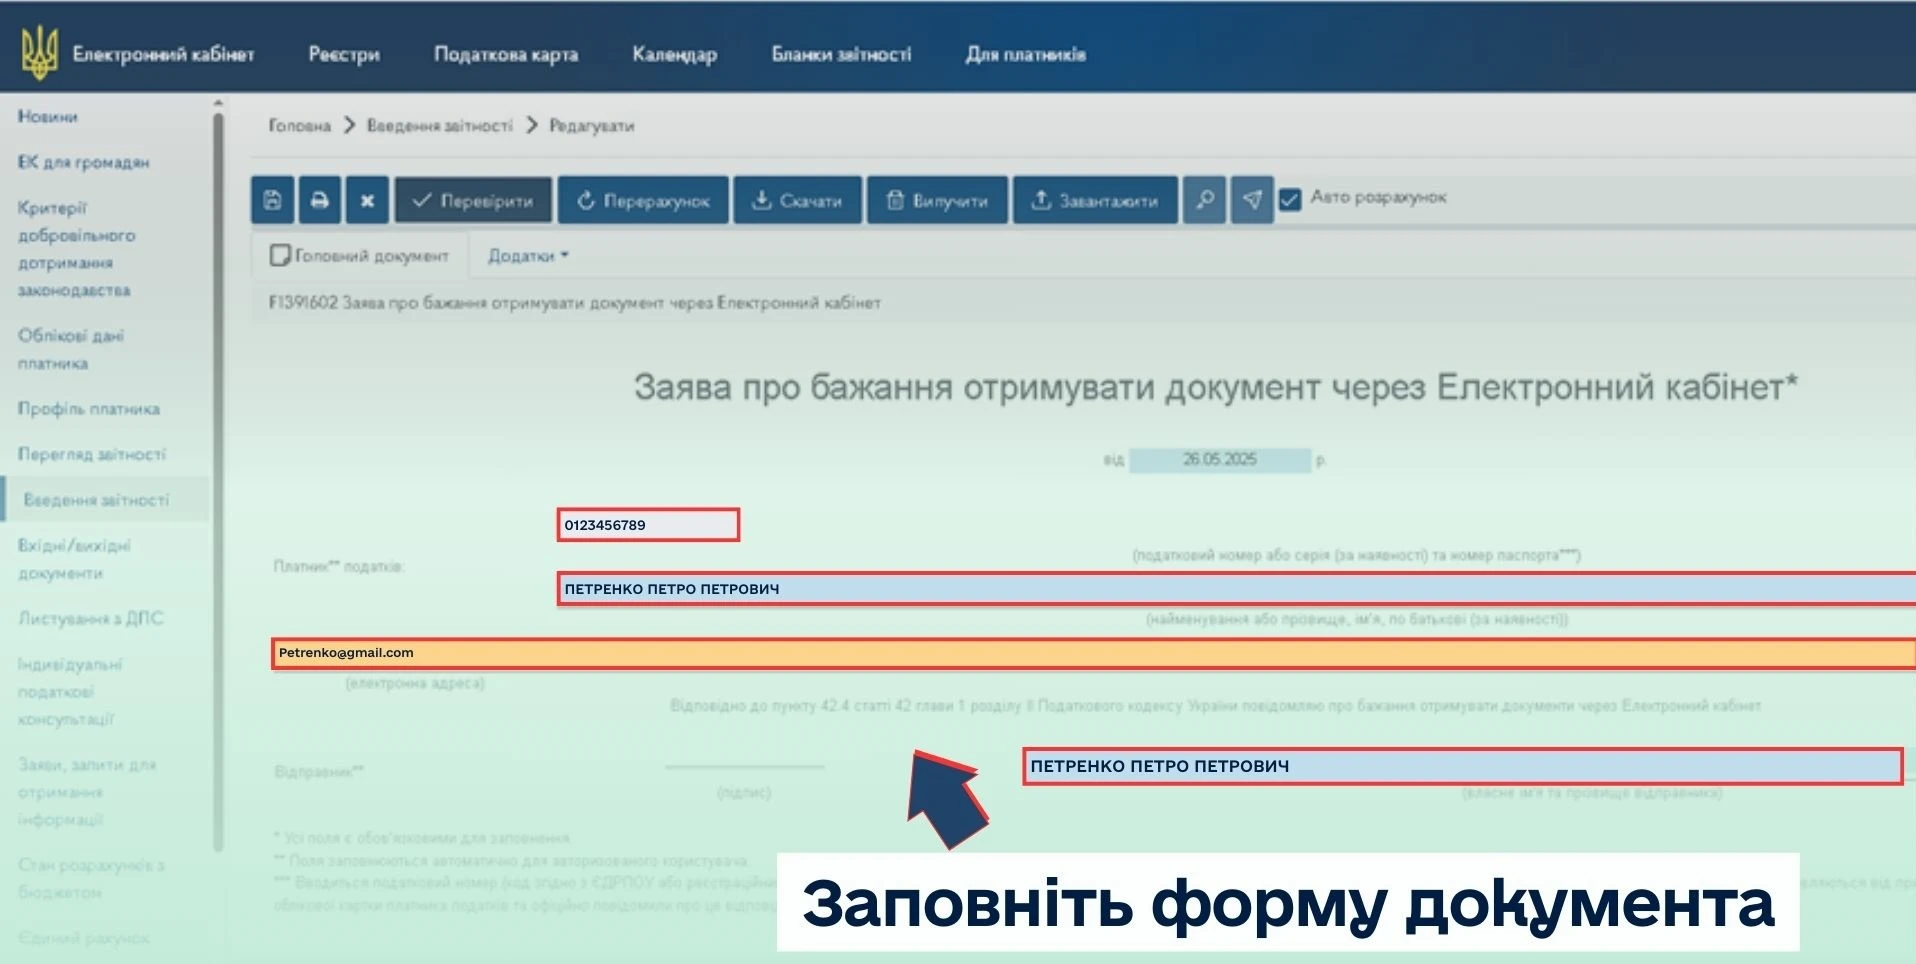Click the X cancel icon in toolbar
This screenshot has width=1916, height=964.
tap(367, 200)
